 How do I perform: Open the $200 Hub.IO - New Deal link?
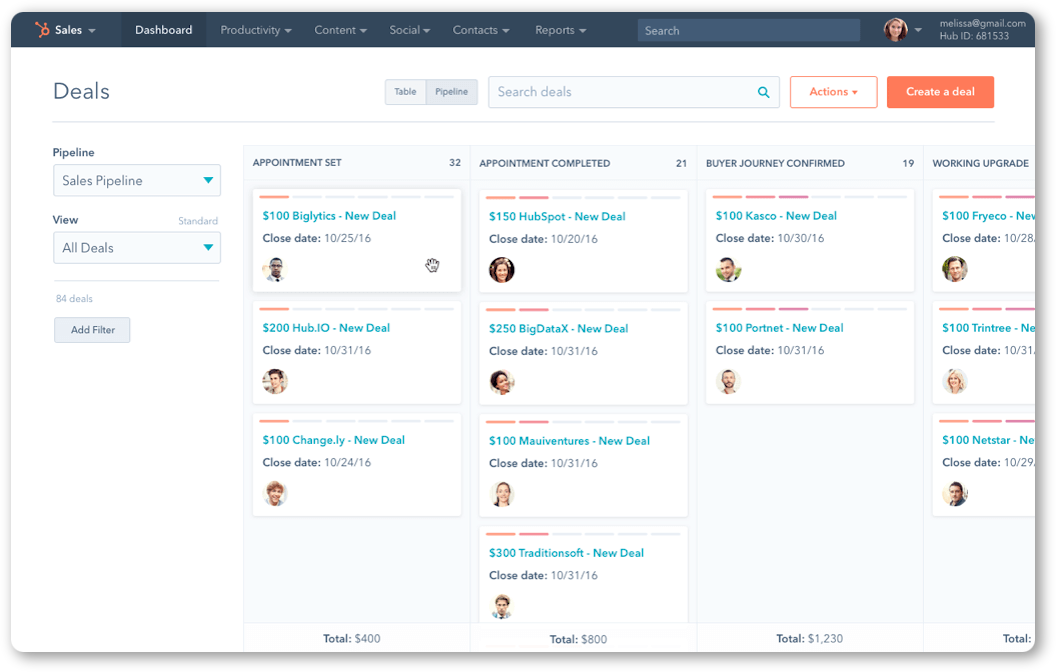click(326, 328)
